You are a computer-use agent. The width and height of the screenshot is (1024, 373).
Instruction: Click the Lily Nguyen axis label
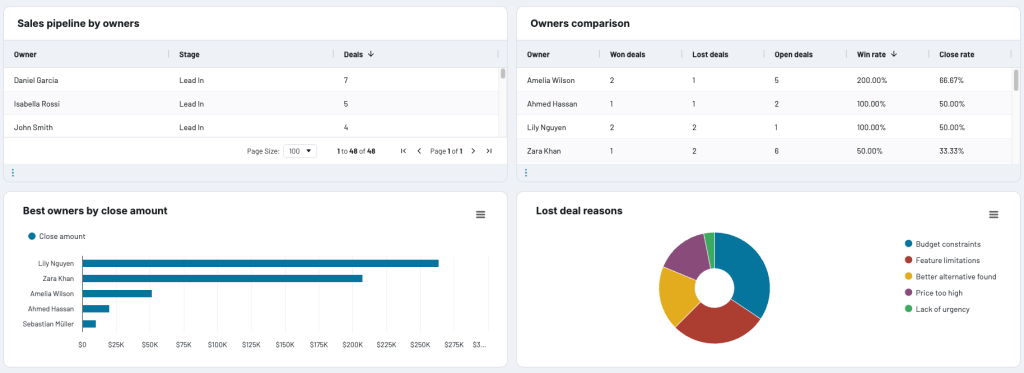(56, 263)
